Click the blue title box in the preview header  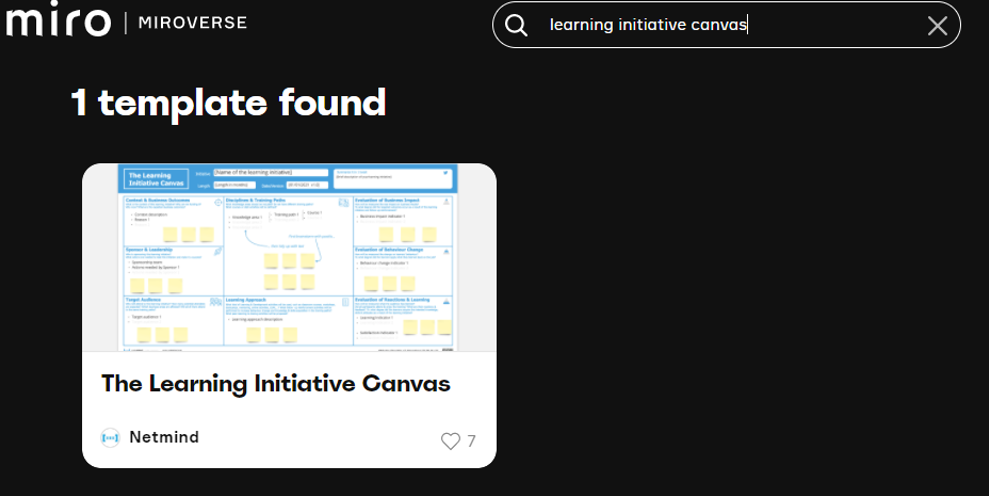click(155, 180)
